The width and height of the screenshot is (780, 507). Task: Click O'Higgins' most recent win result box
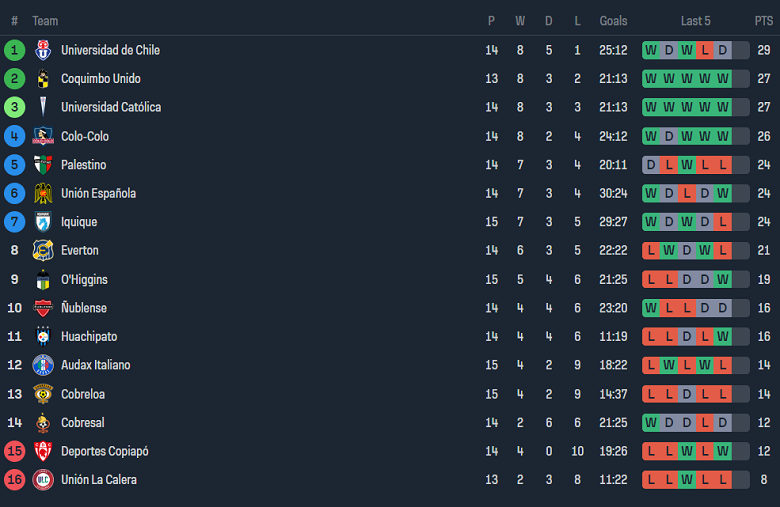coord(722,279)
